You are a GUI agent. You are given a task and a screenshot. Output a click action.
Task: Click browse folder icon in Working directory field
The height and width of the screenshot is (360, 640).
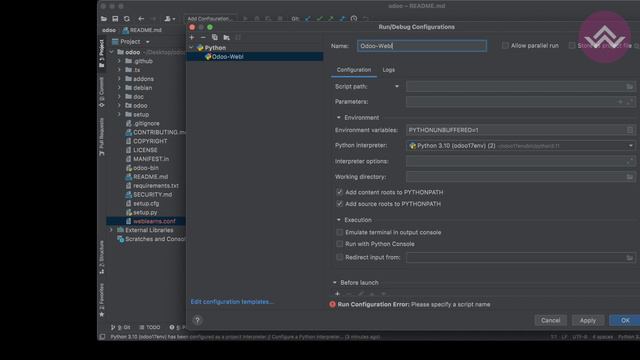click(629, 177)
